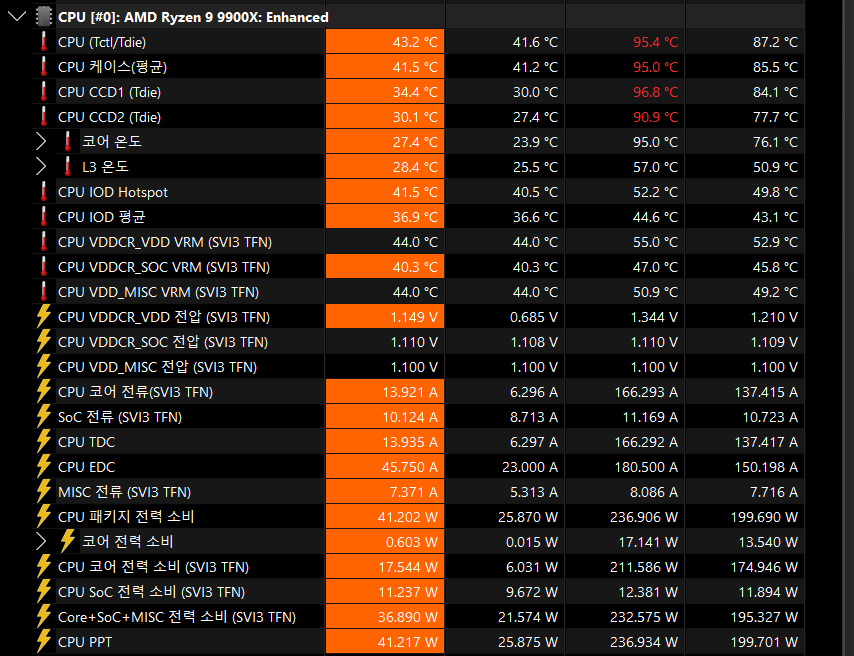Click the maximum value 180.500 A

(646, 467)
